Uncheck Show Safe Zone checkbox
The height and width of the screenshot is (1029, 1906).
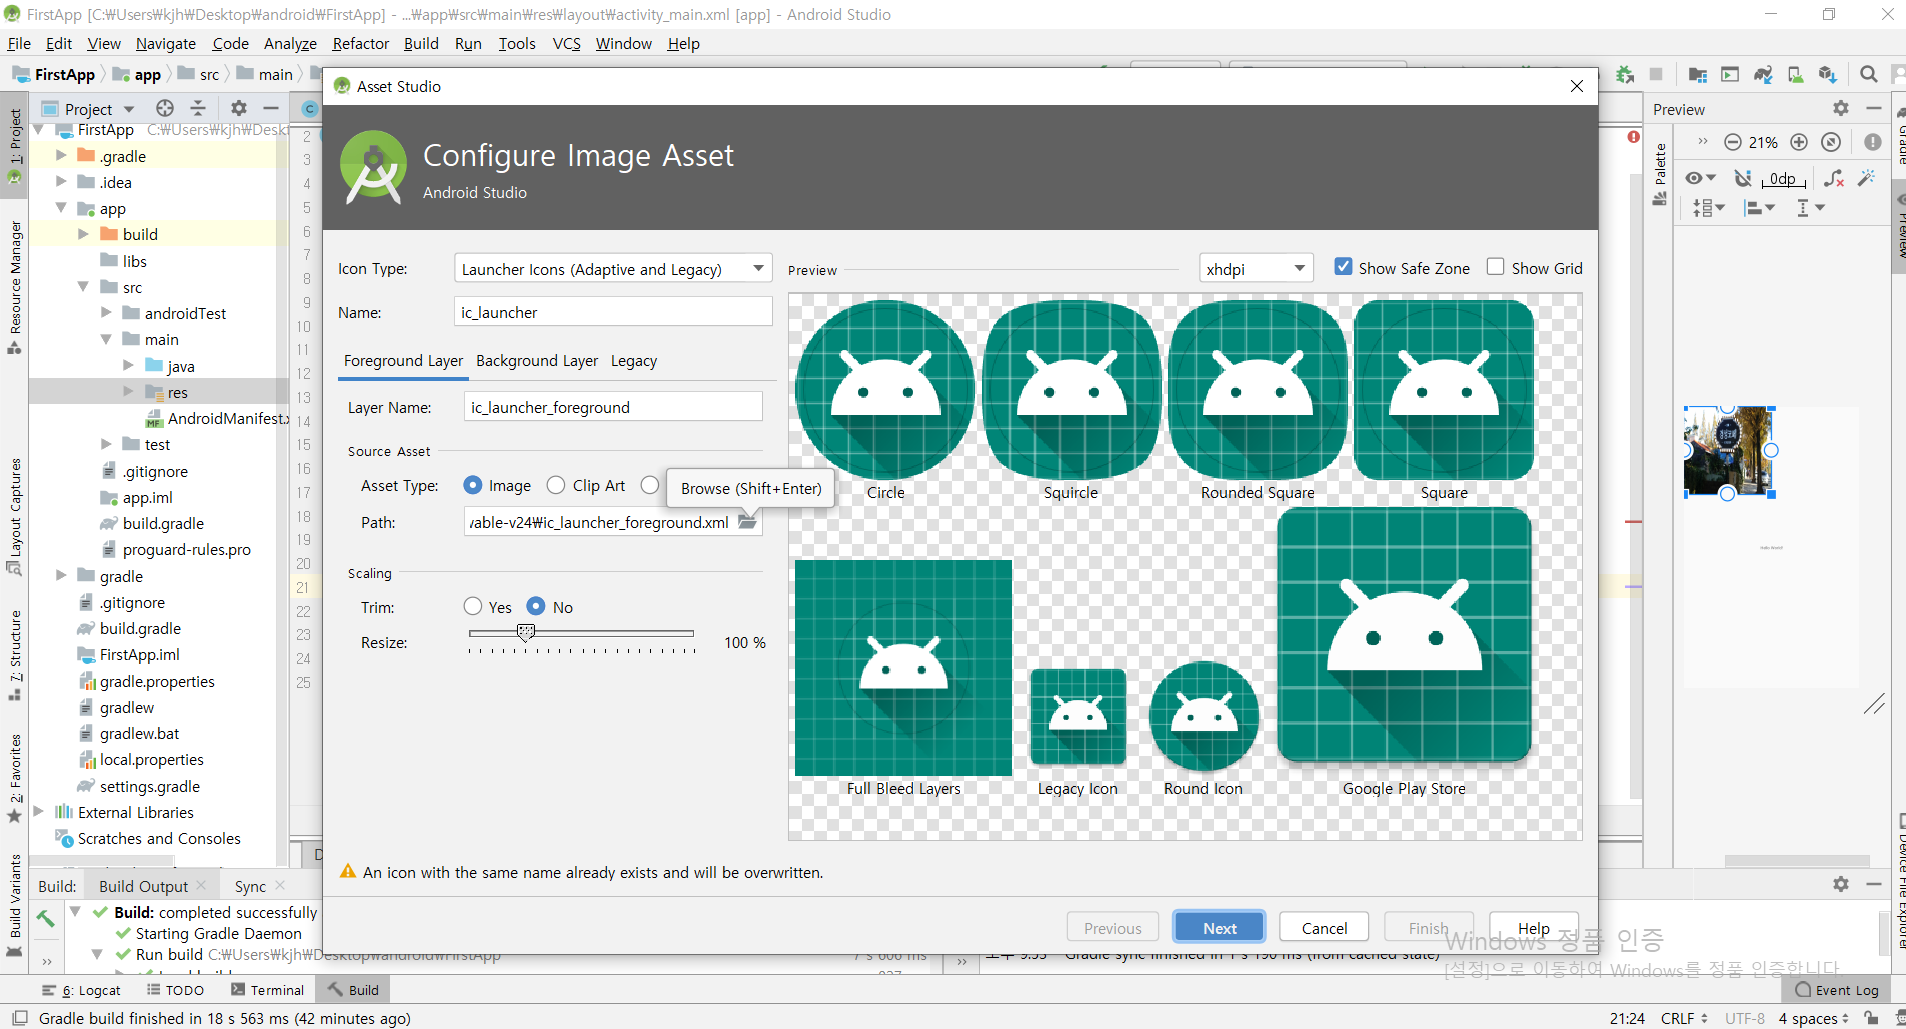click(1343, 267)
